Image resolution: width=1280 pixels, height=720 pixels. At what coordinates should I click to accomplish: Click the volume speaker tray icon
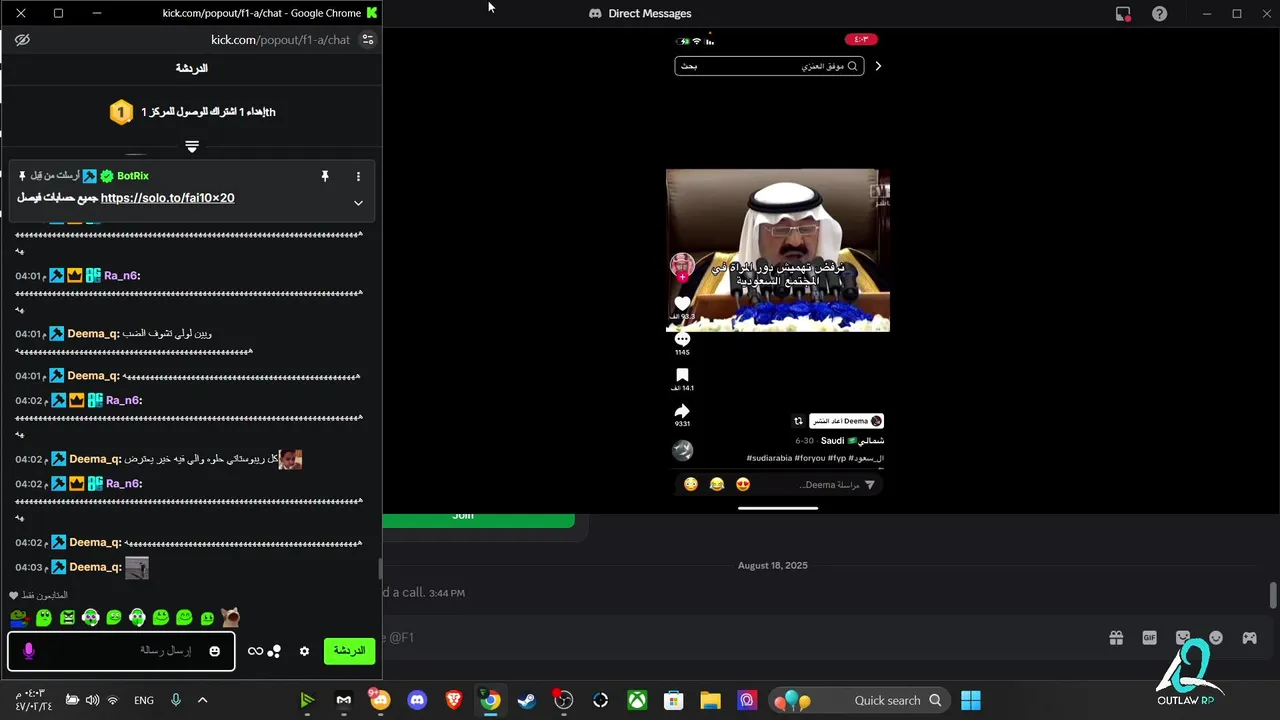coord(92,700)
